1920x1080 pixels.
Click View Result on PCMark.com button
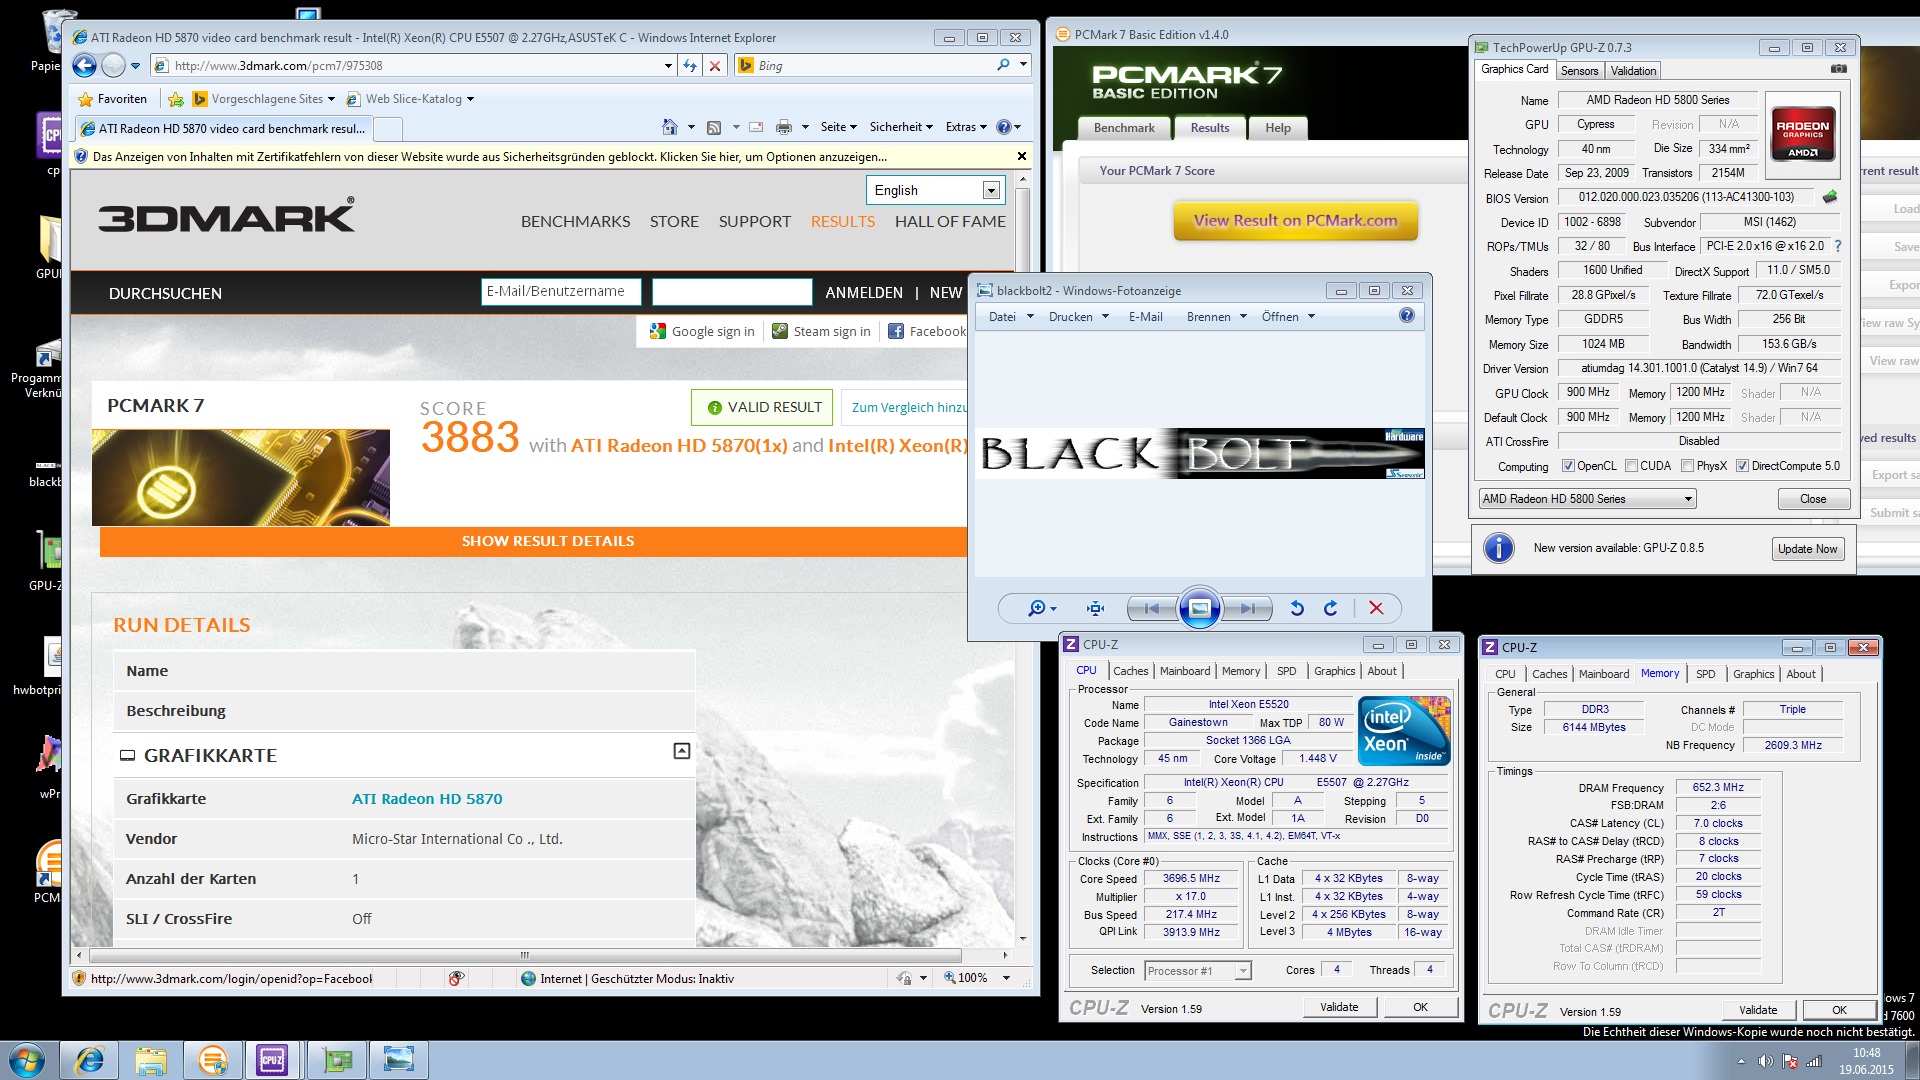pos(1295,221)
